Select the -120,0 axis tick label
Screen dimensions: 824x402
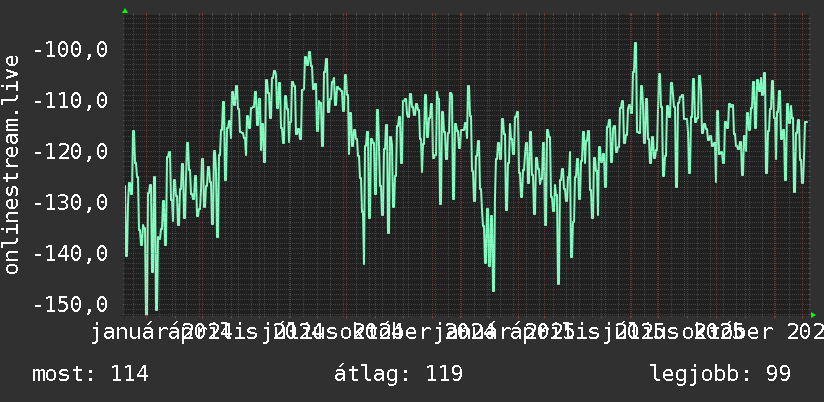pyautogui.click(x=70, y=152)
